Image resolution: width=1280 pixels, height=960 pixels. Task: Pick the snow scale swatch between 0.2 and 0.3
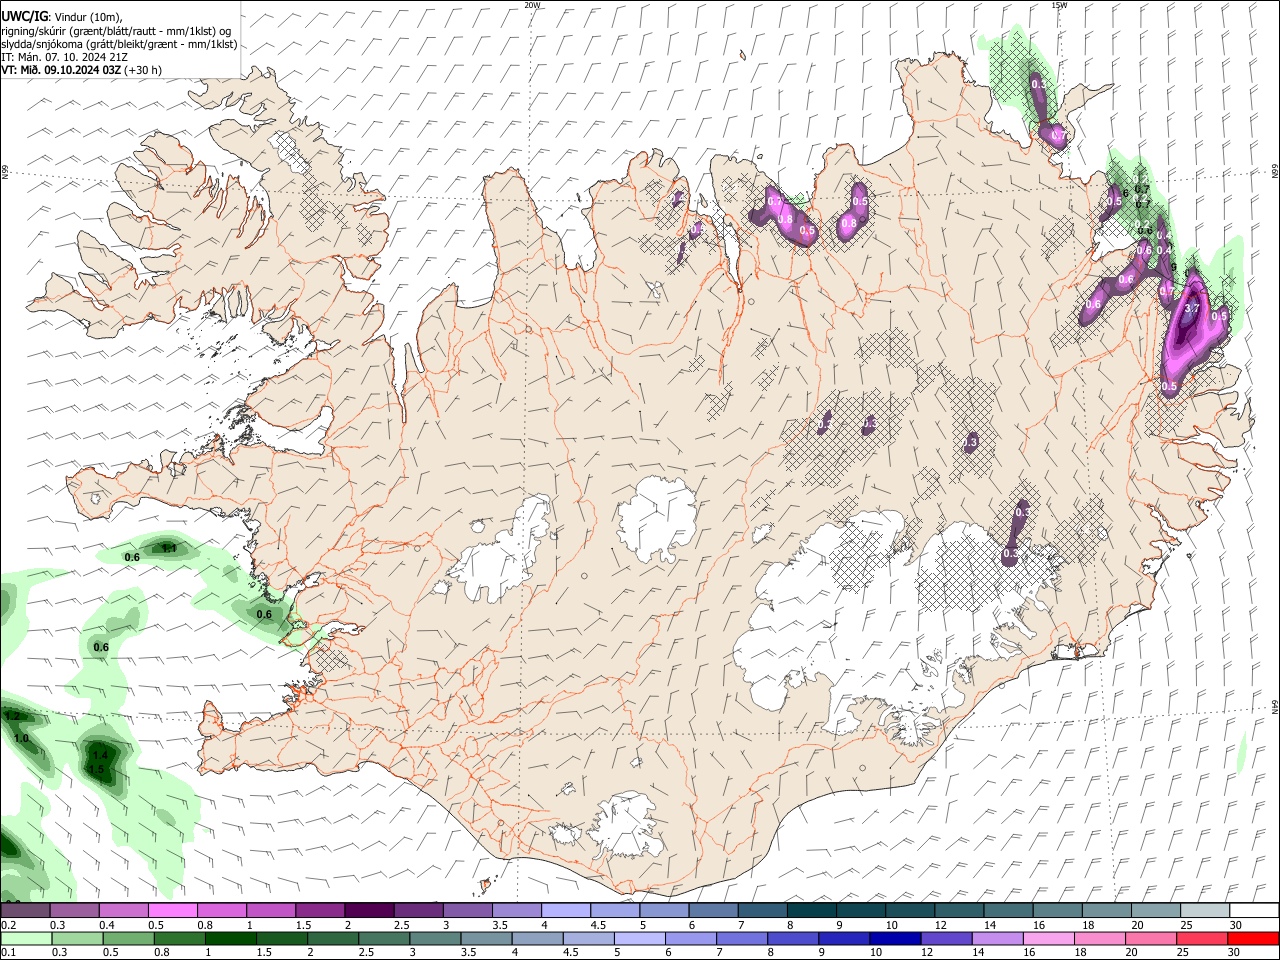point(25,911)
